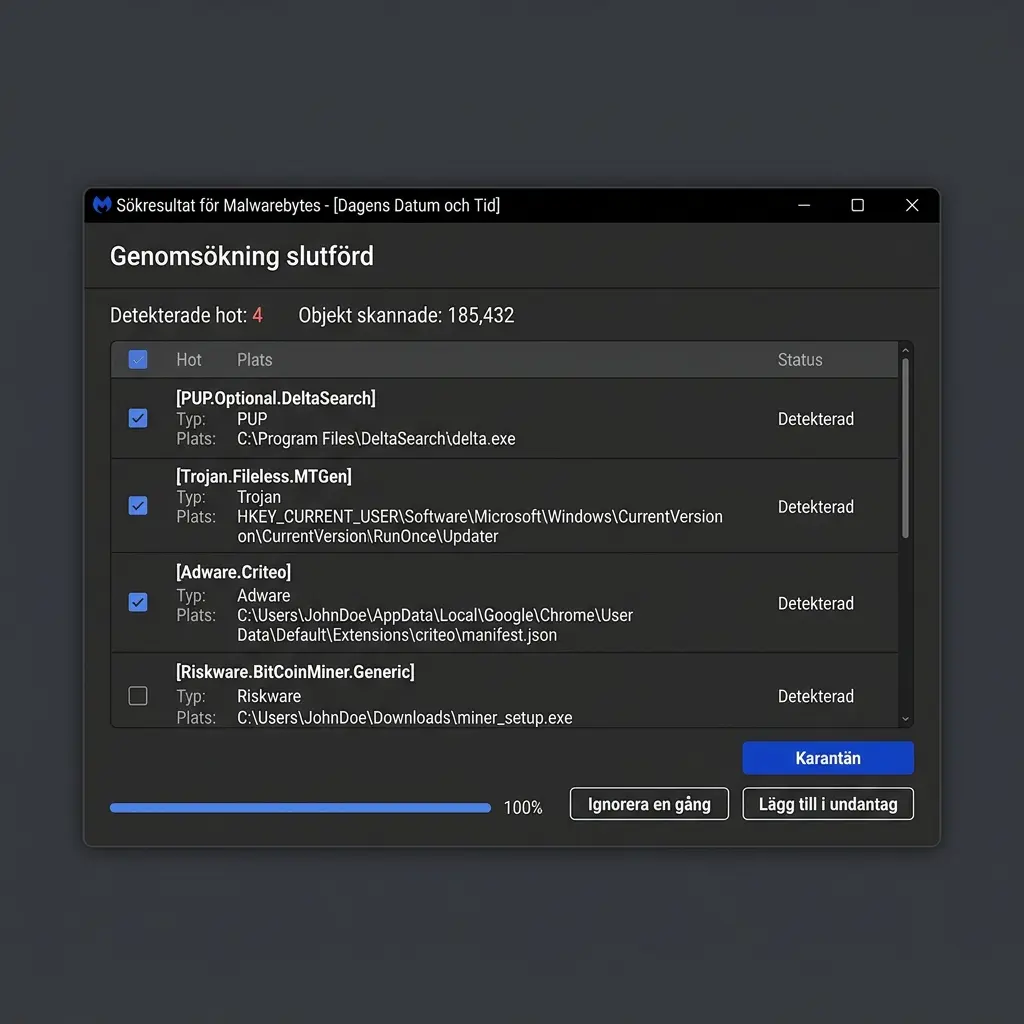Click Detekterad status of Adware.Criteo row

[816, 603]
